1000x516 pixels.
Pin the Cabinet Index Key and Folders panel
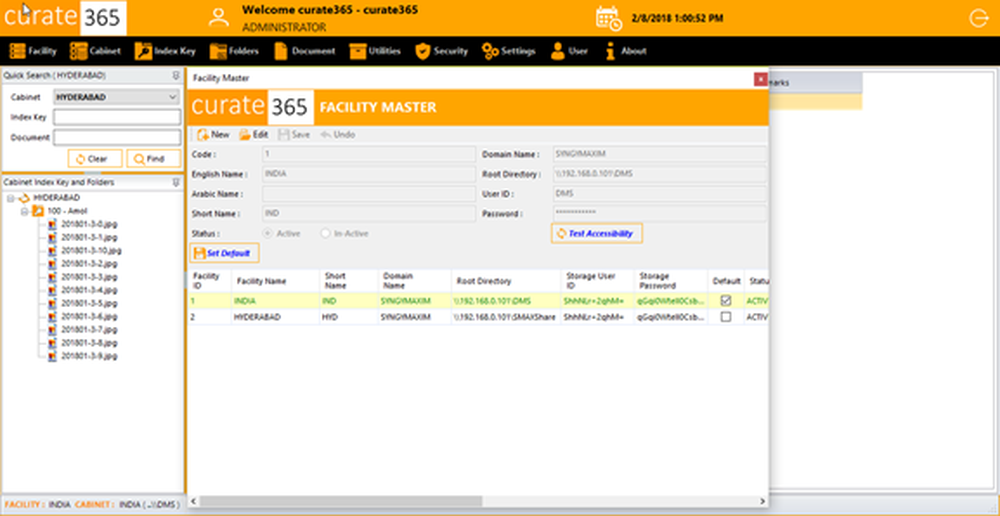tap(176, 182)
